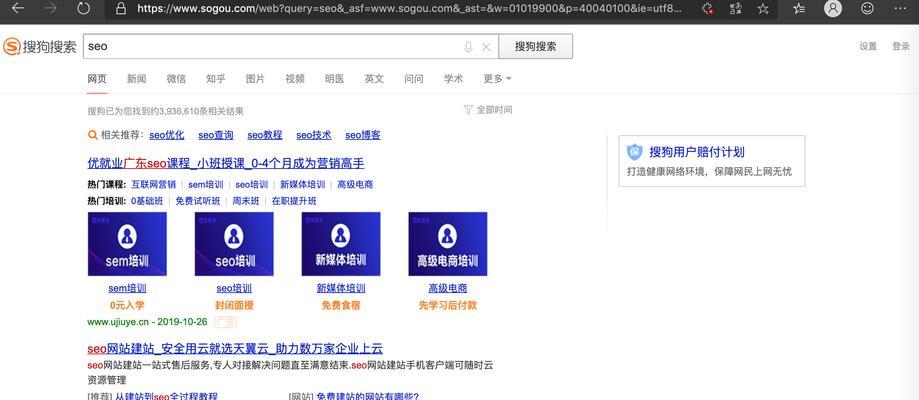
Task: Click related suggestion seo技术
Action: coord(314,135)
